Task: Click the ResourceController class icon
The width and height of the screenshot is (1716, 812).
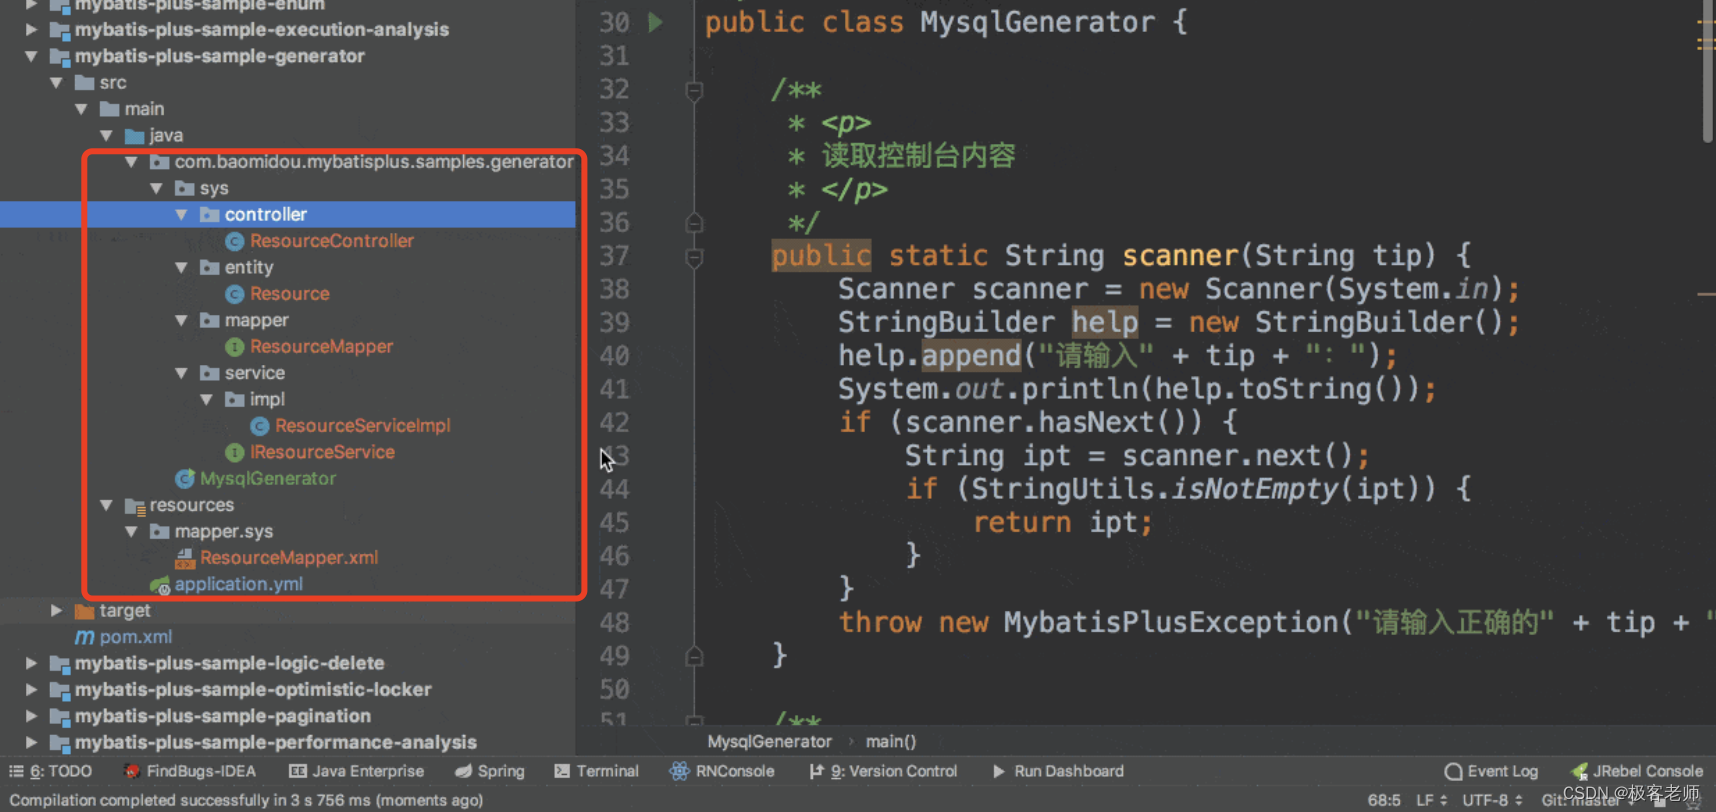Action: click(235, 241)
